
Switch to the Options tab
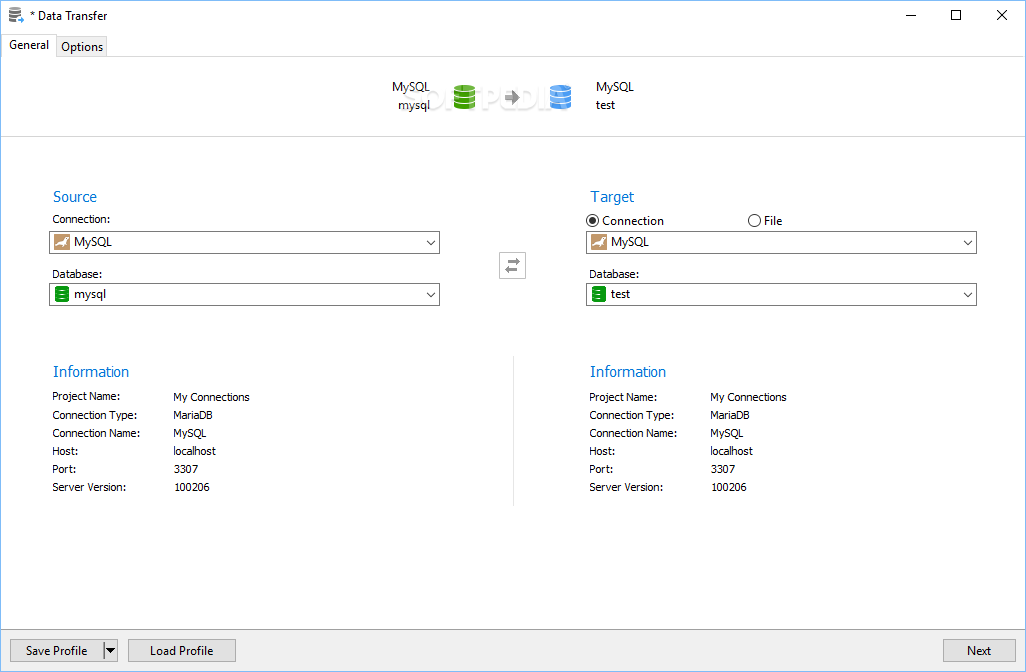[82, 46]
